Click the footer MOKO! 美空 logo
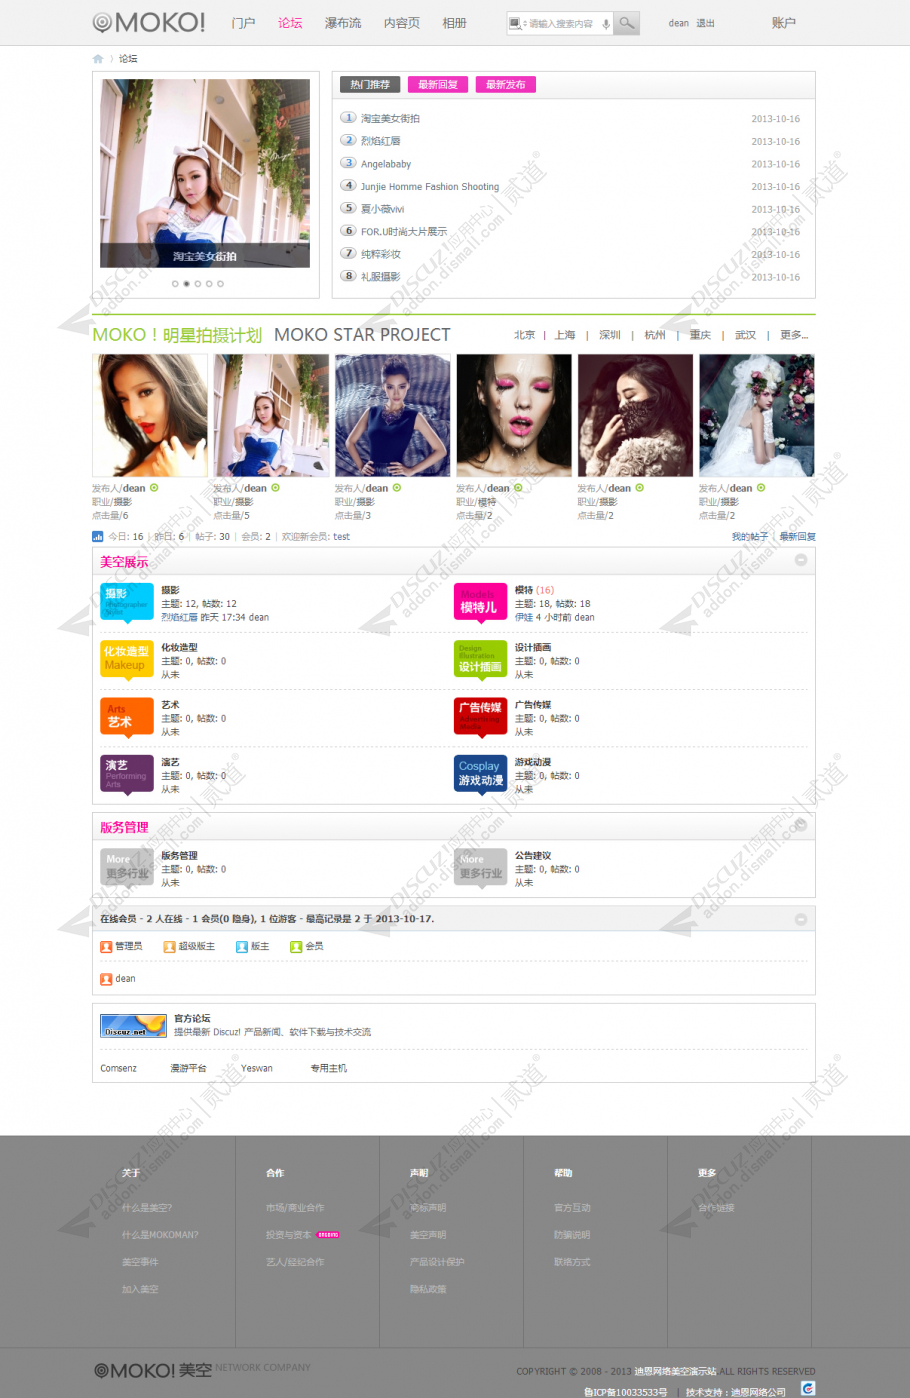Image resolution: width=910 pixels, height=1398 pixels. [152, 1370]
